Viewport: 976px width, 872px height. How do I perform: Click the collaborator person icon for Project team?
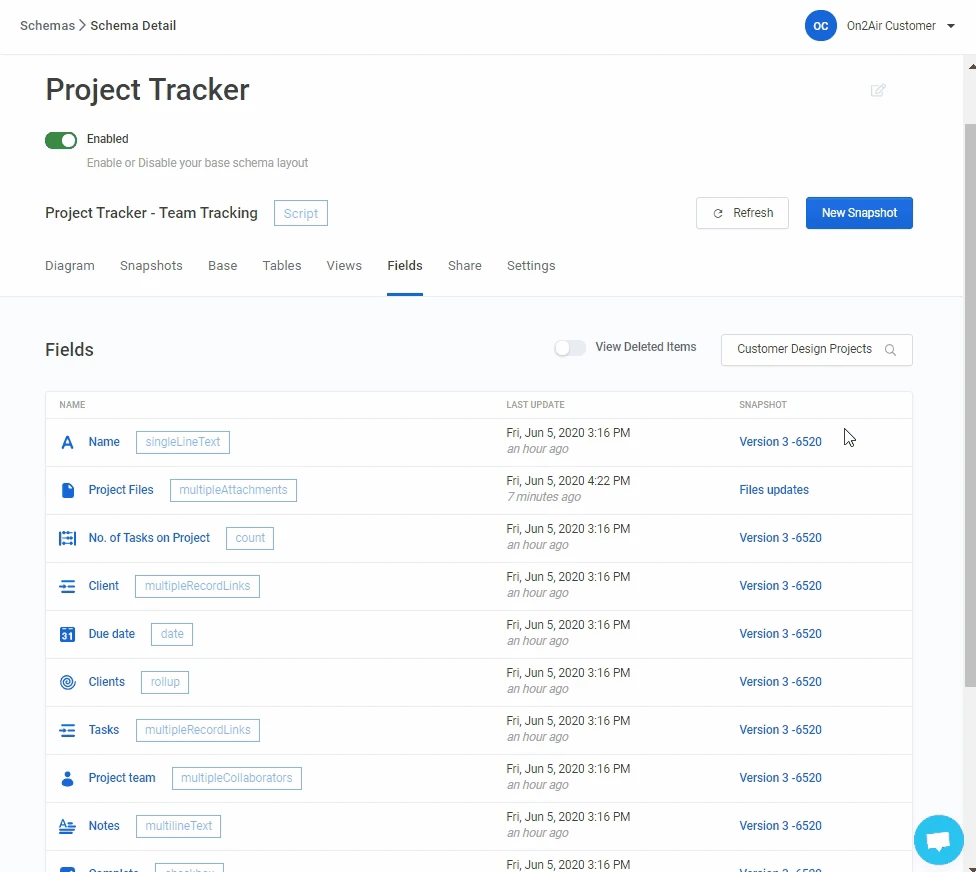67,778
